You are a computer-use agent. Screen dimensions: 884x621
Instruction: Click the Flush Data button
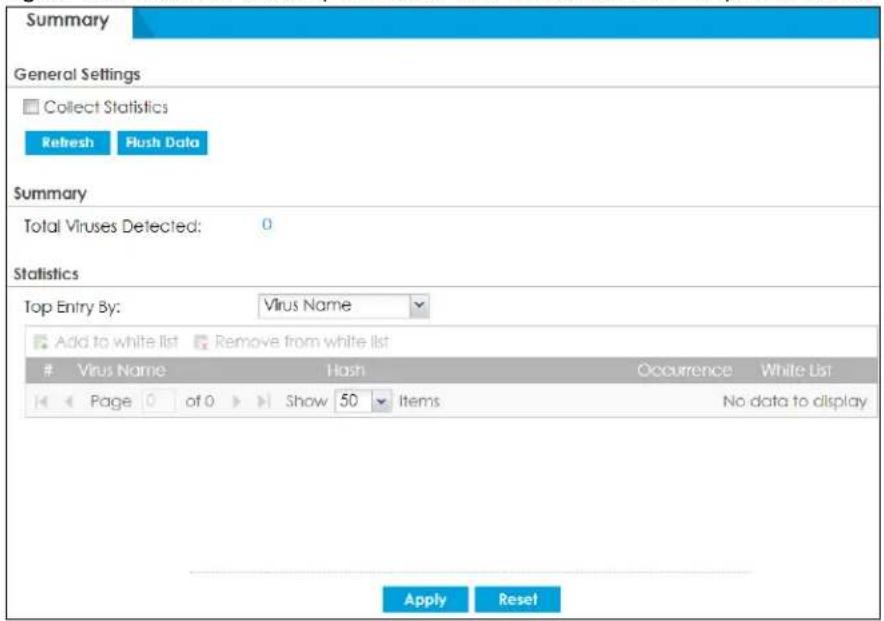click(x=162, y=143)
